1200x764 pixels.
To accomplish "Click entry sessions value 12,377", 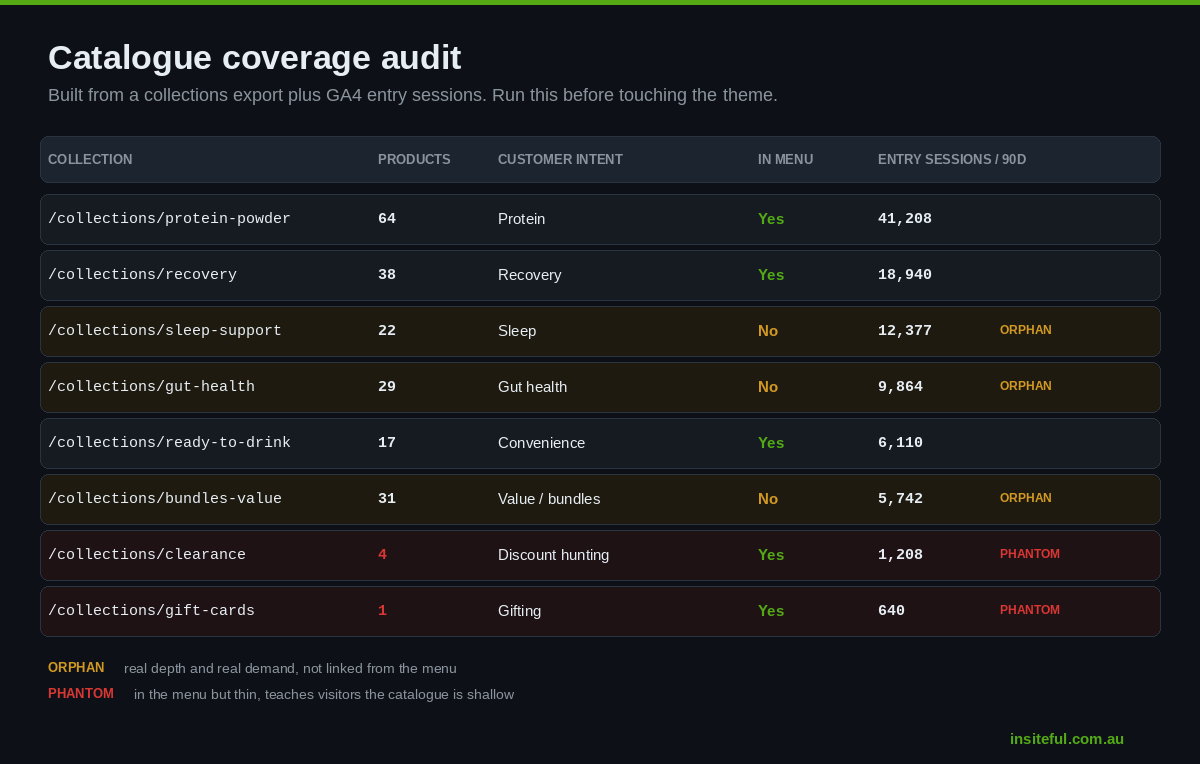I will coord(905,331).
